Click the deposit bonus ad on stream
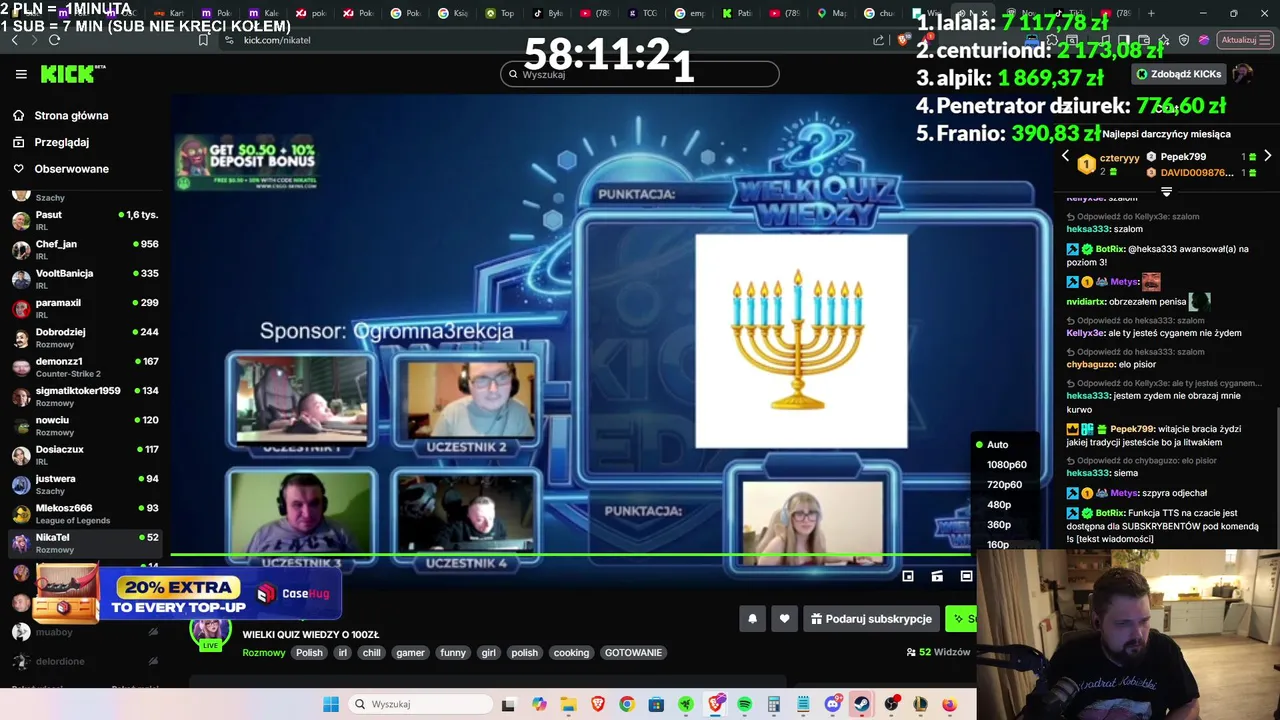 coord(248,162)
